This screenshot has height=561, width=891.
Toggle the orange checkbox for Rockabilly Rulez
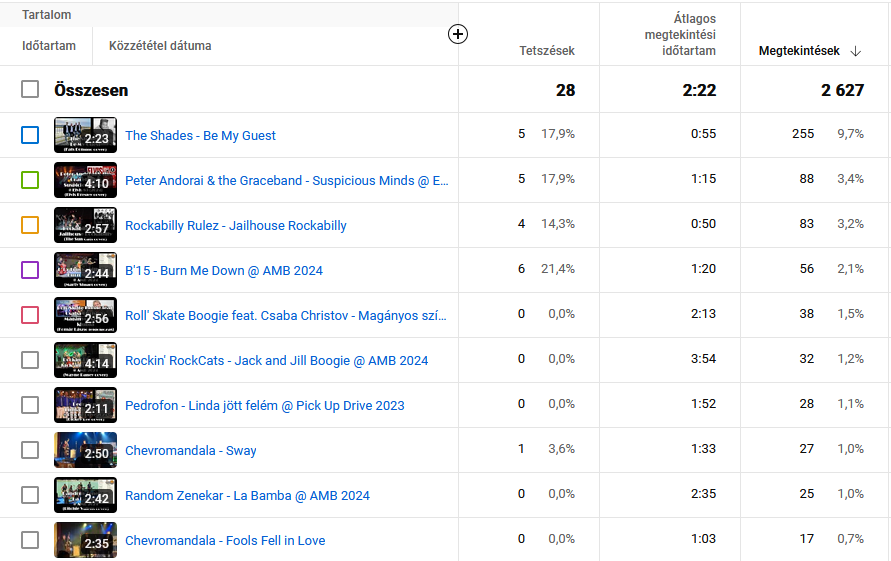pyautogui.click(x=30, y=225)
